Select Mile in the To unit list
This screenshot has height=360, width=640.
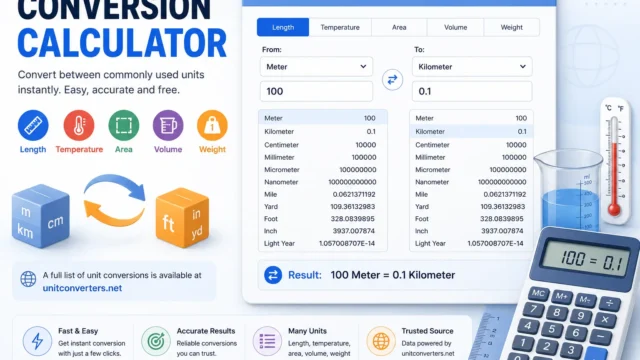(471, 194)
